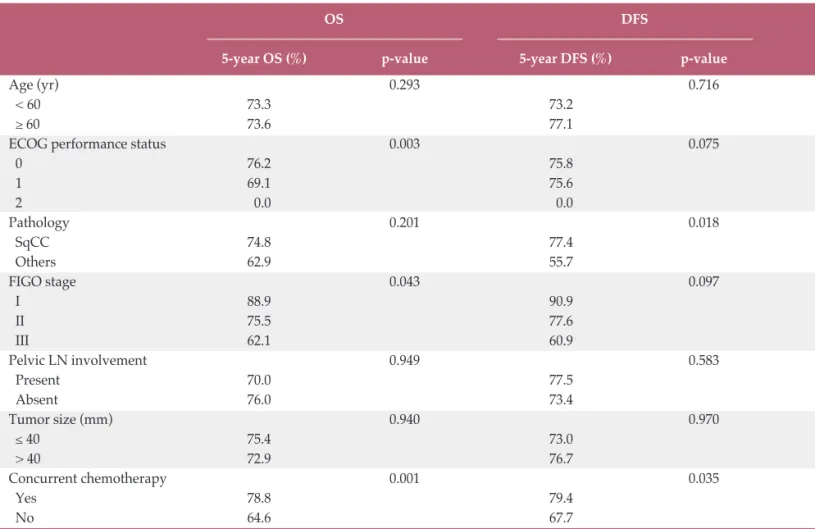Select the 55.7 DFS value for Others
Screen dimensions: 815x529
coord(561,262)
